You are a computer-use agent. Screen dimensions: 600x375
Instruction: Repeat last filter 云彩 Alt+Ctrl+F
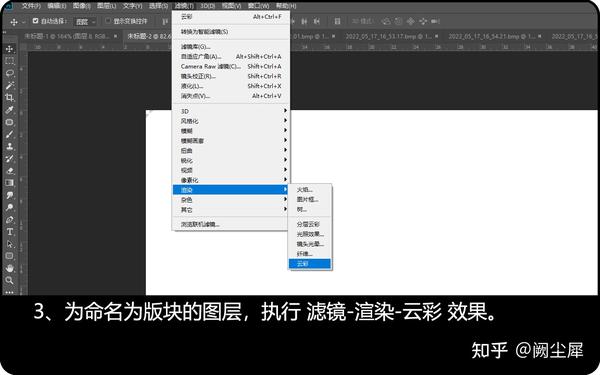pyautogui.click(x=231, y=17)
